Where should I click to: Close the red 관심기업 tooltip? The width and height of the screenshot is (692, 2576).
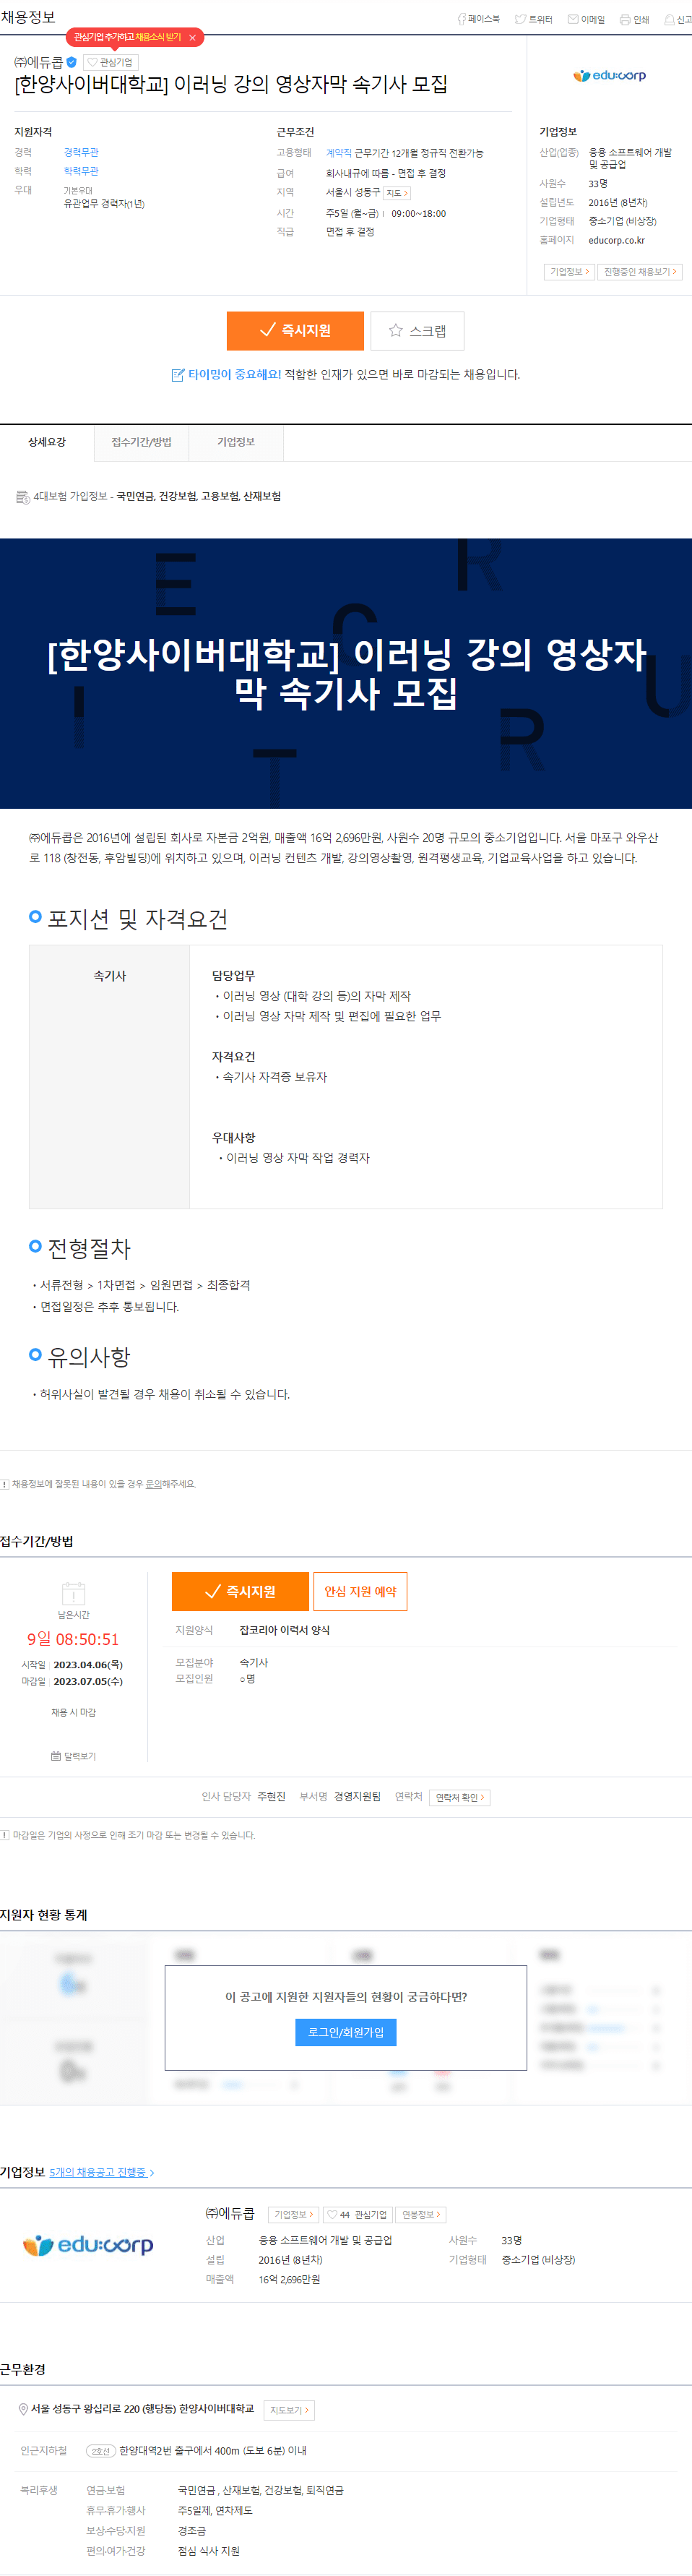(x=192, y=38)
